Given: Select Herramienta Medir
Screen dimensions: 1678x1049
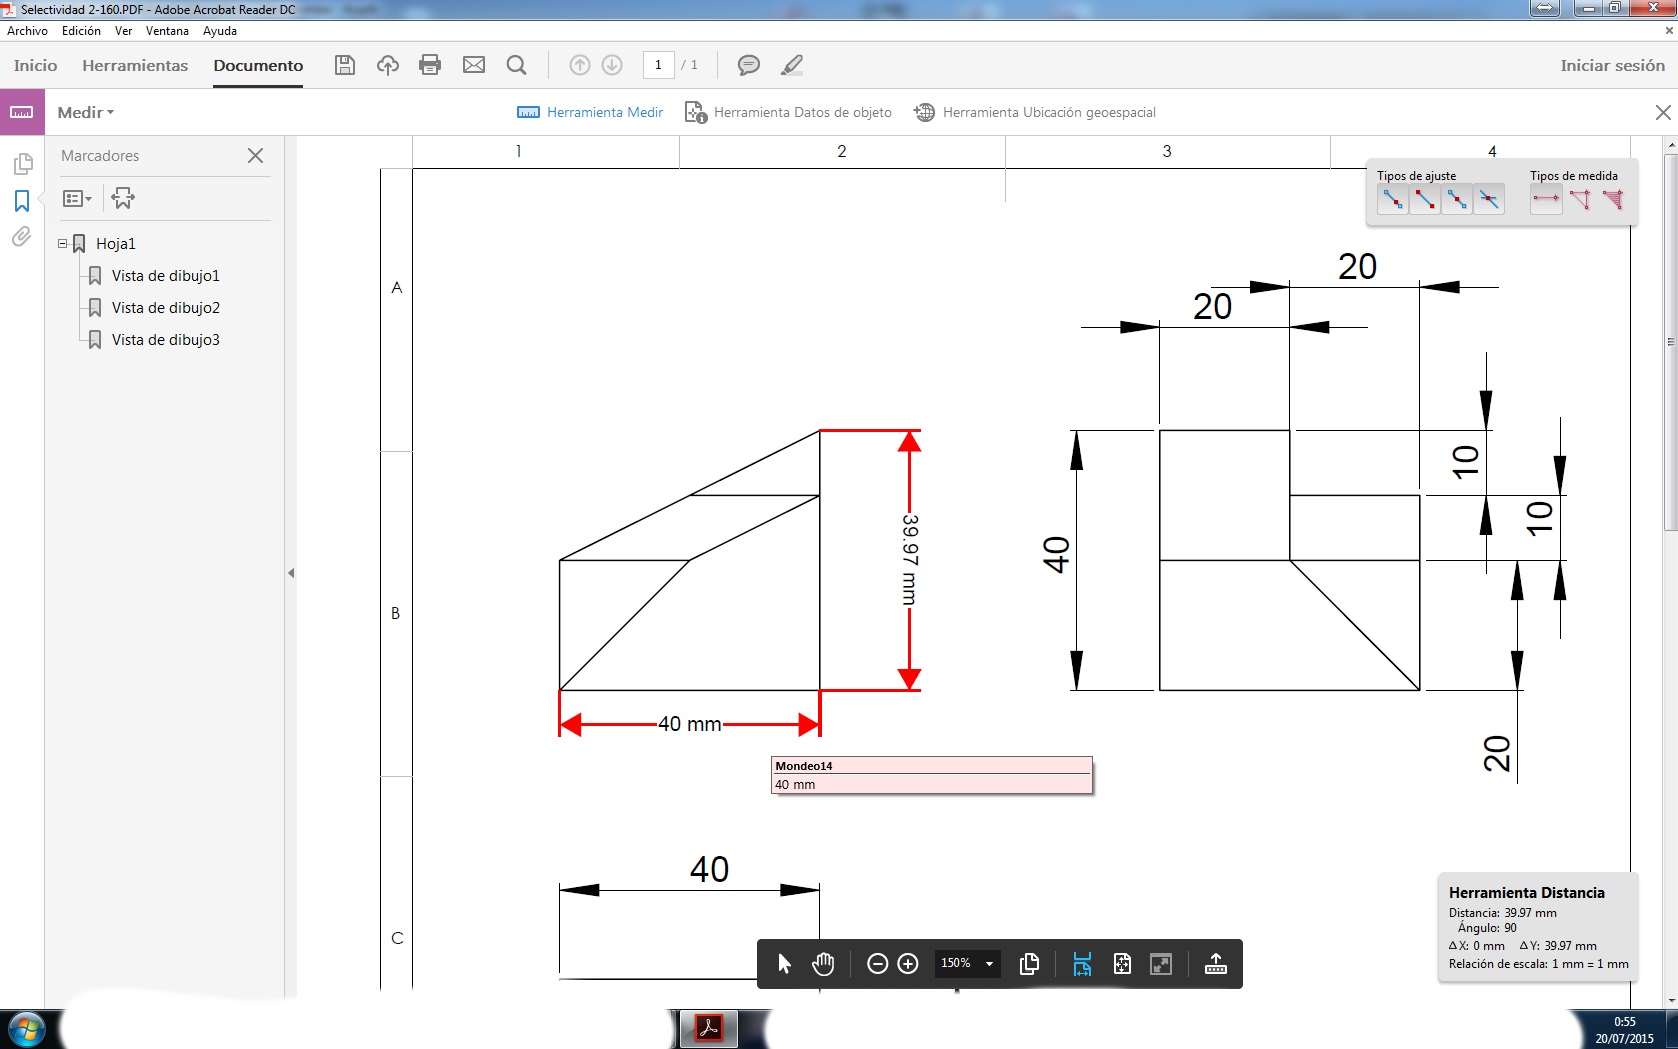Looking at the screenshot, I should (590, 112).
